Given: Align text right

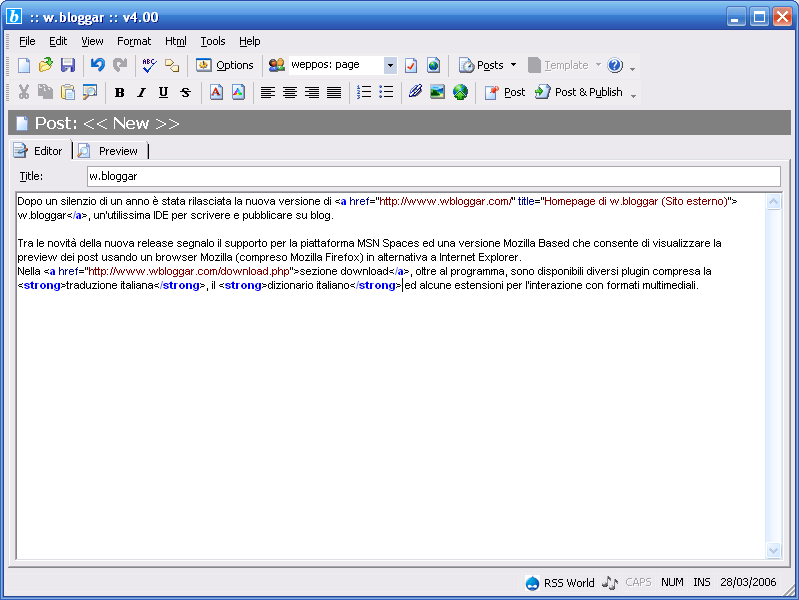Looking at the screenshot, I should point(312,92).
